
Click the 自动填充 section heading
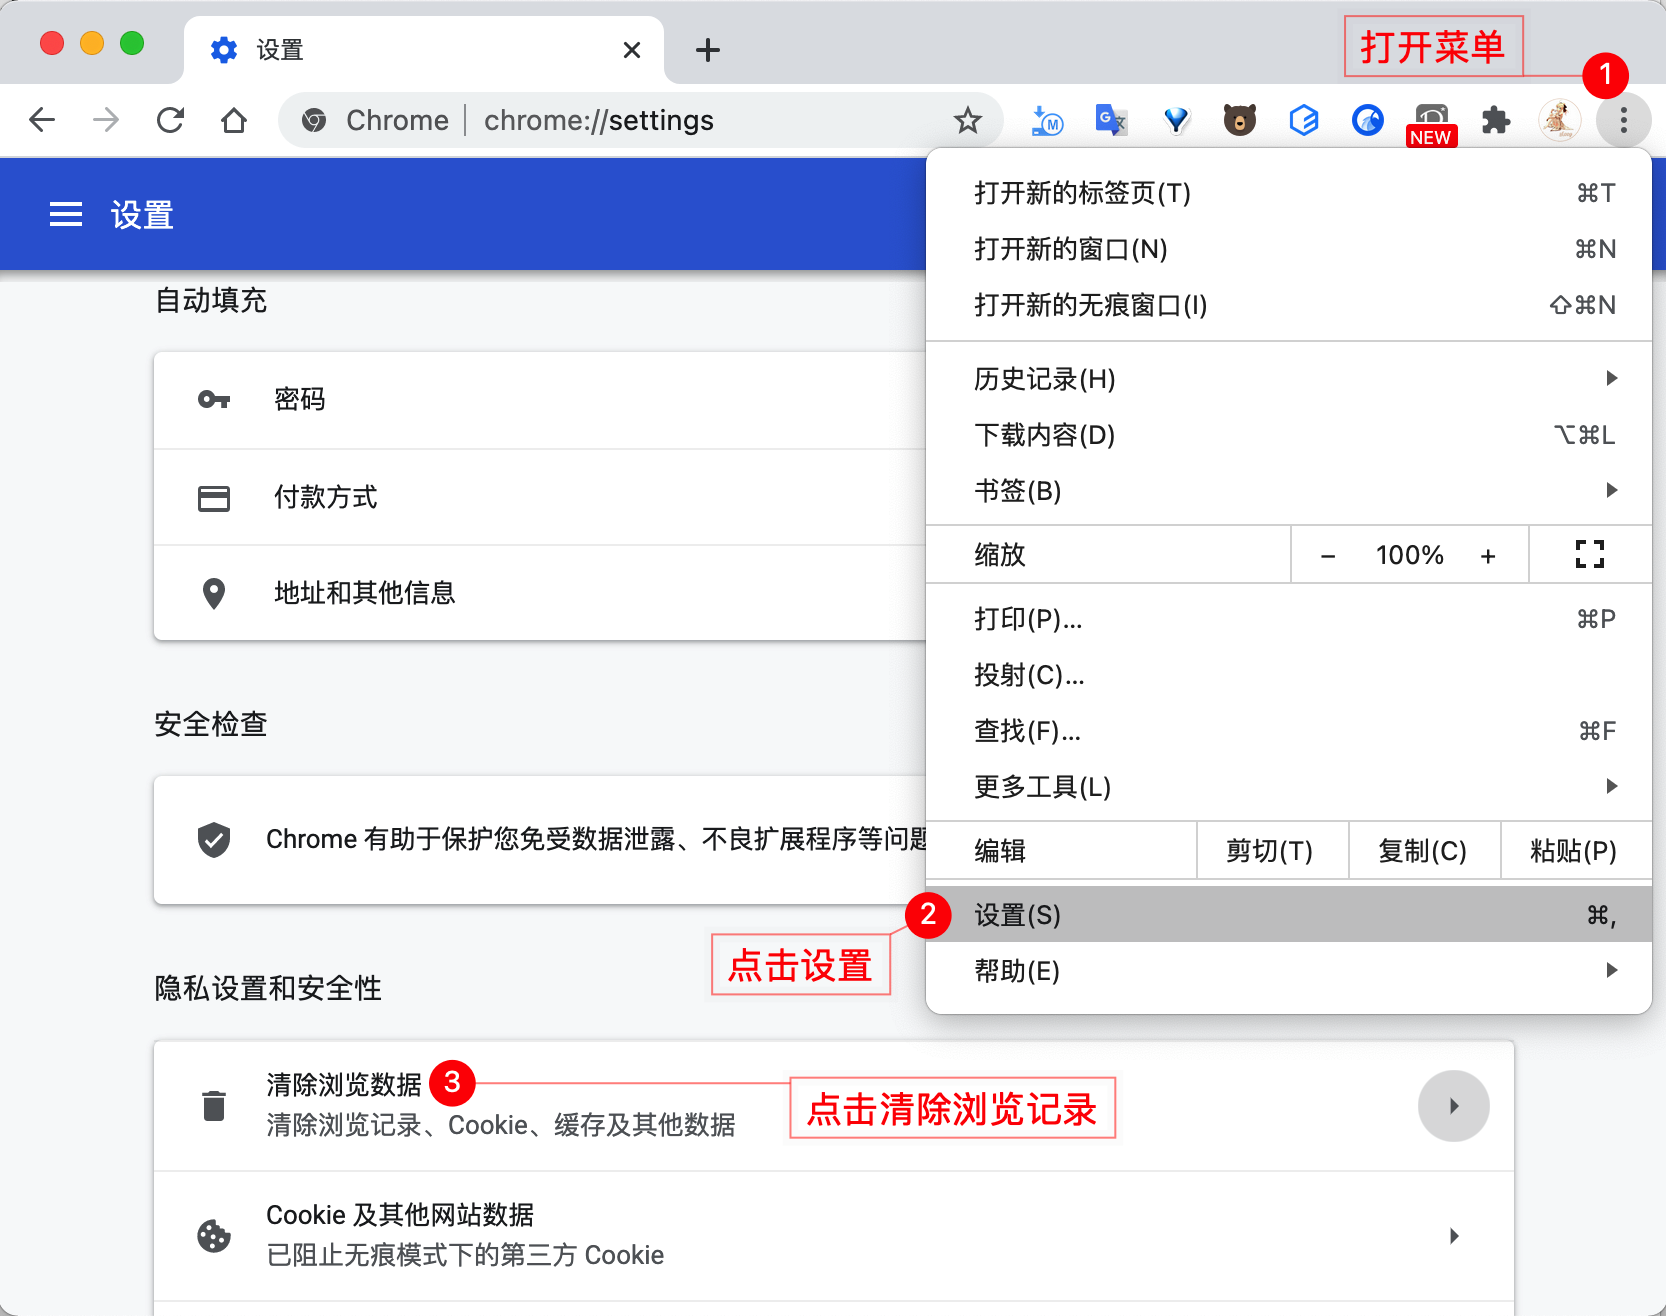211,301
